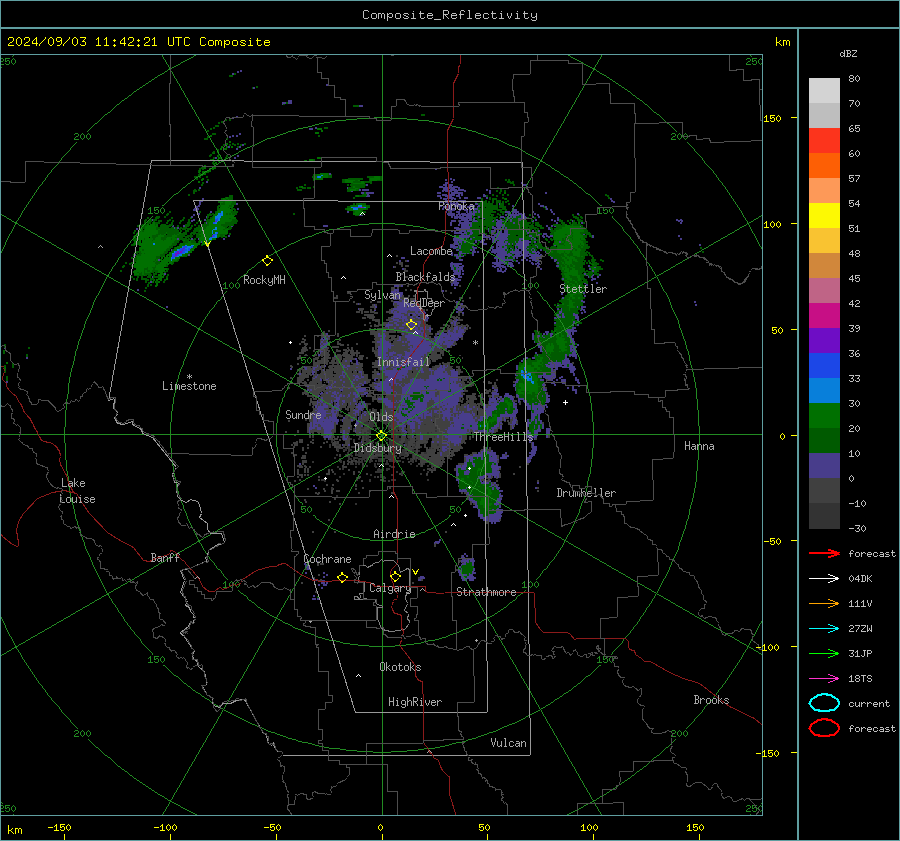Click the asterisk marker above Limestone
Screen dimensions: 900x841
[x=189, y=377]
